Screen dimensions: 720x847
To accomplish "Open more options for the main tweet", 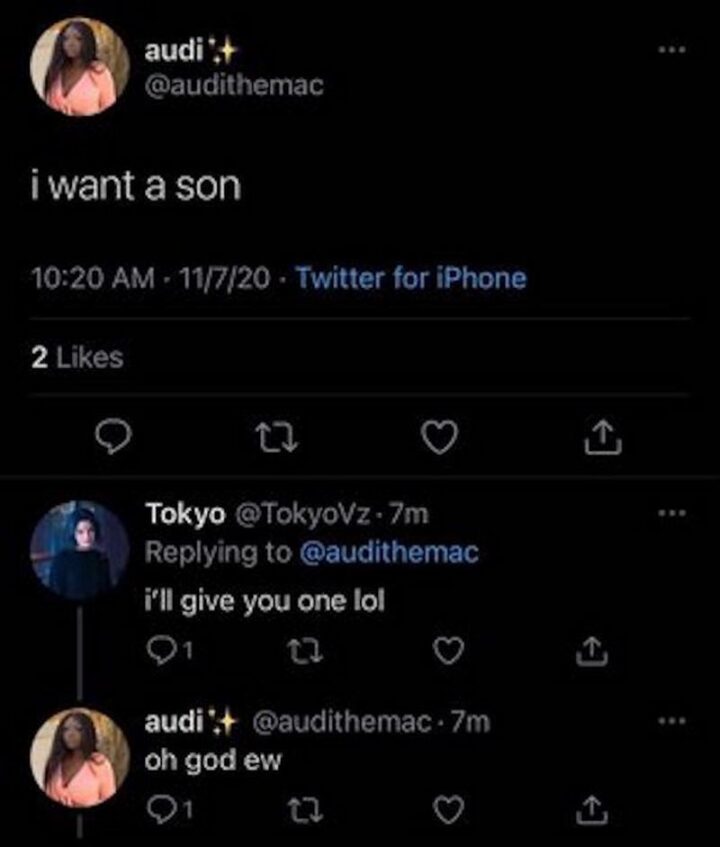I will 671,50.
